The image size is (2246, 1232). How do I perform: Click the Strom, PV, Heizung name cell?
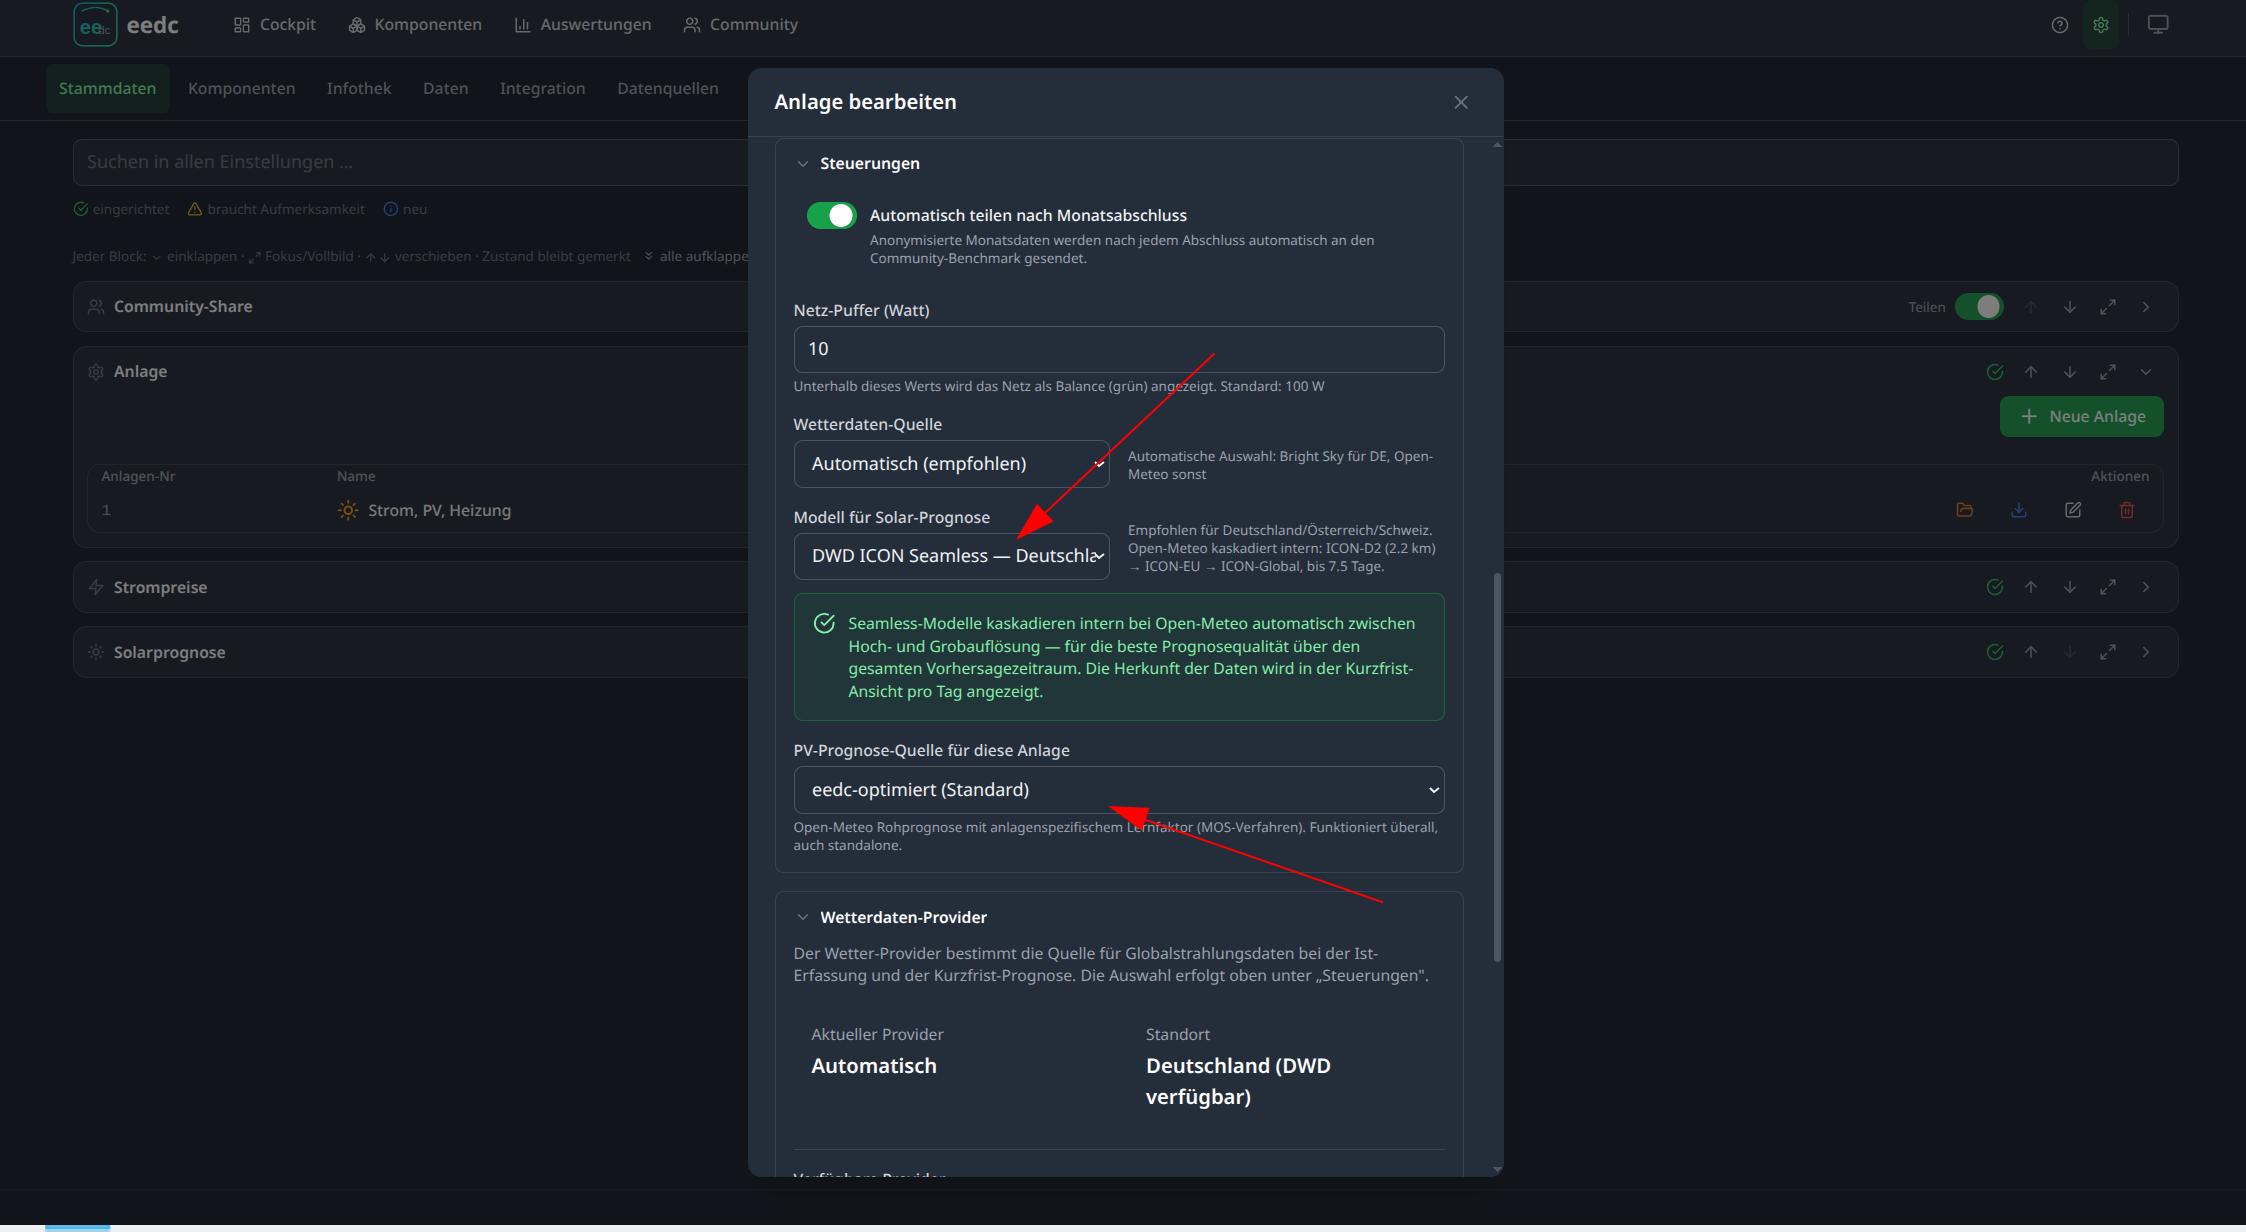pyautogui.click(x=439, y=510)
